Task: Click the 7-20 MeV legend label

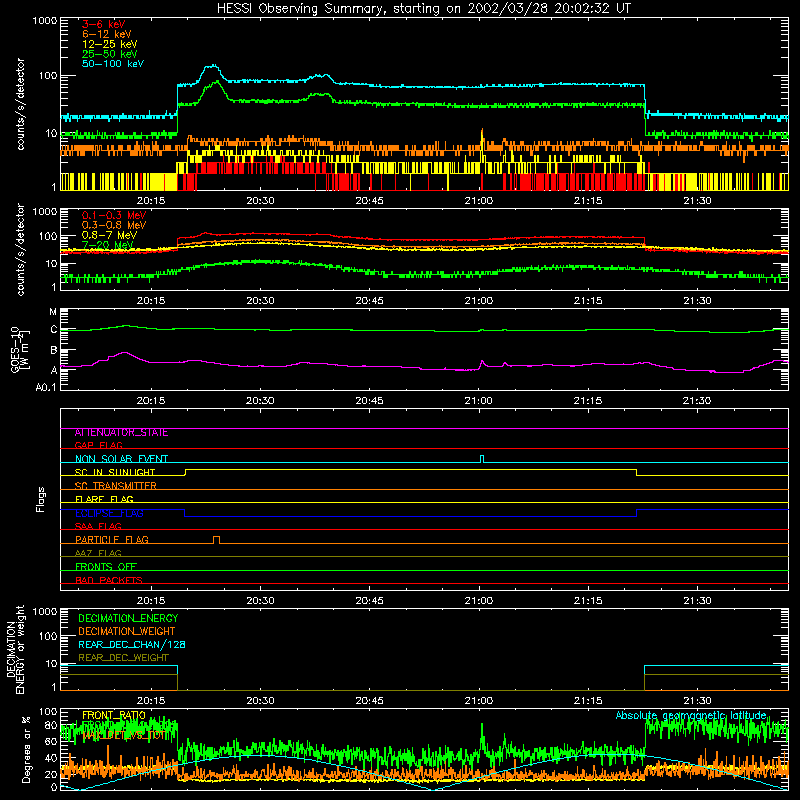Action: pos(108,245)
